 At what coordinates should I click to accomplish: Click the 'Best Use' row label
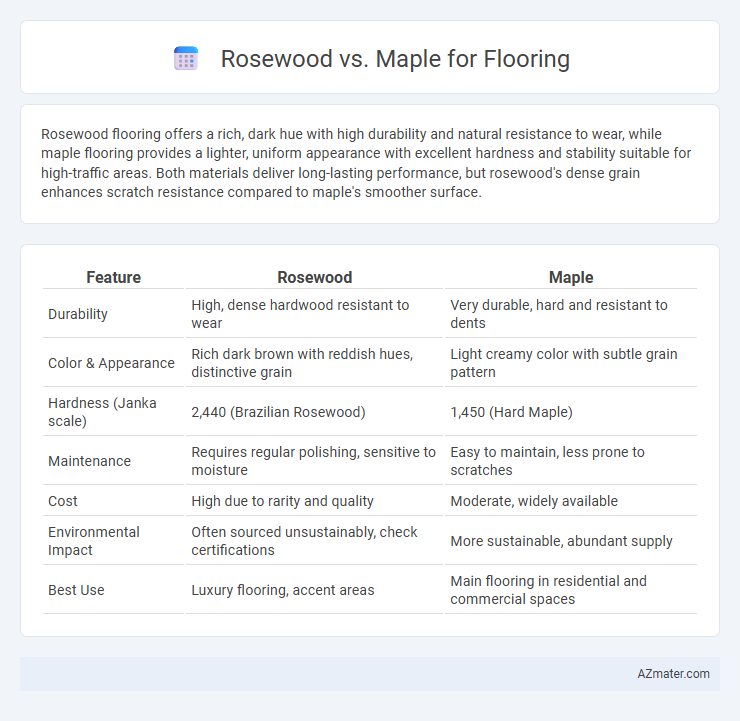point(76,590)
